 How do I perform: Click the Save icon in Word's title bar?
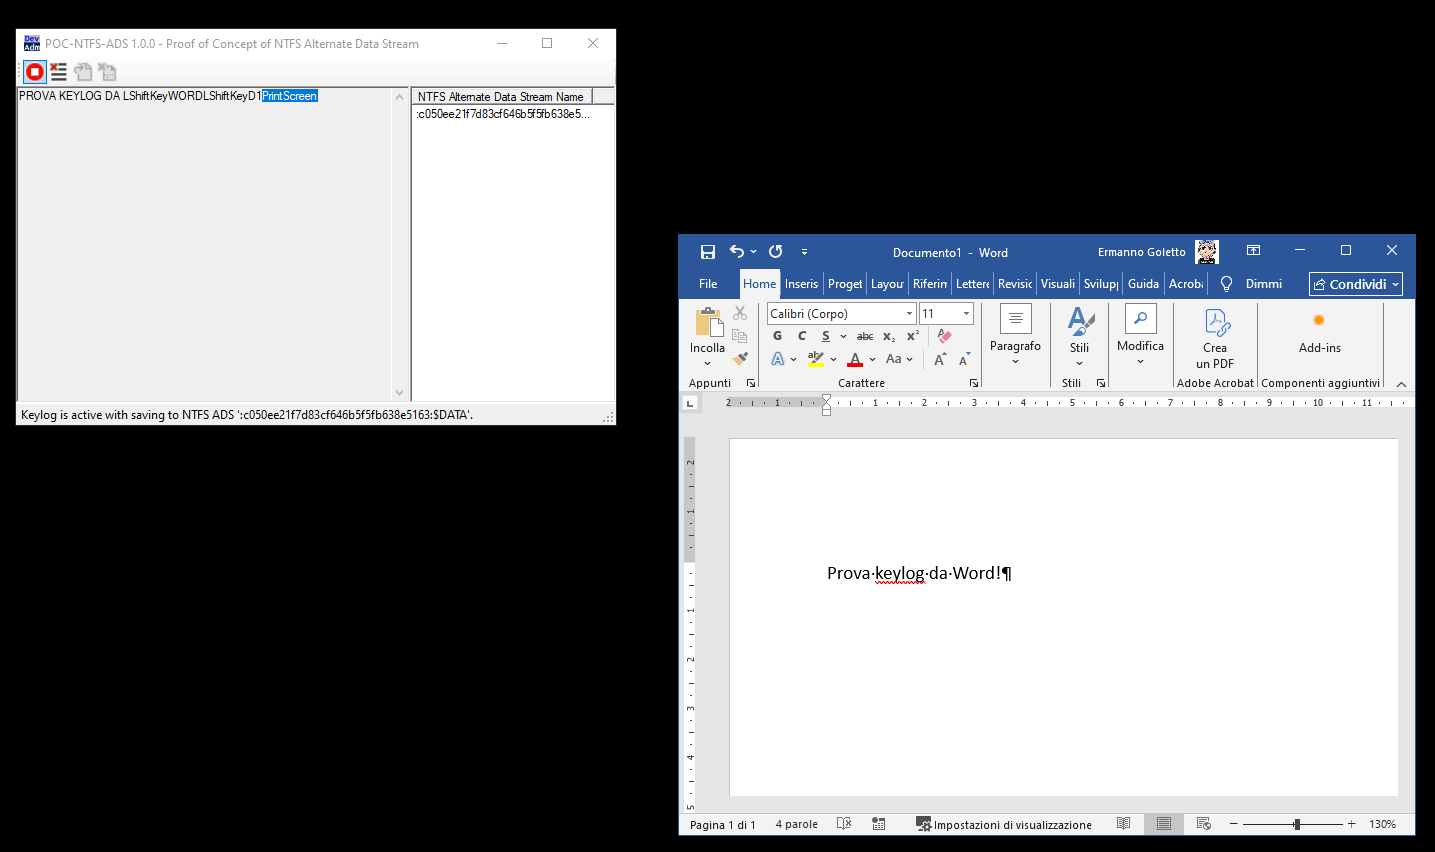pos(707,252)
